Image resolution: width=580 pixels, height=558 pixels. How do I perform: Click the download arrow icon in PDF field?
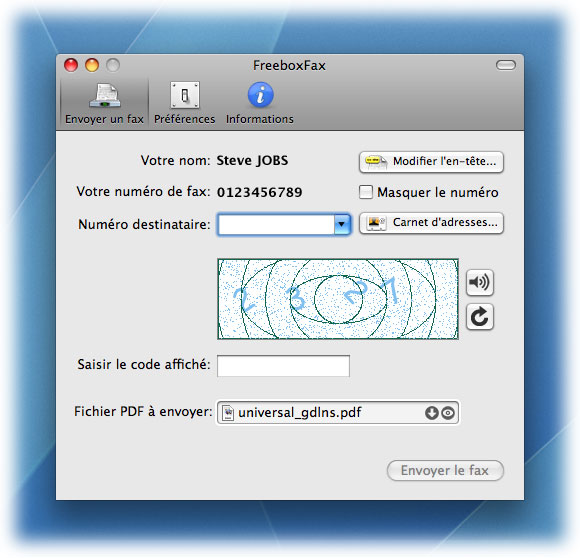point(431,413)
